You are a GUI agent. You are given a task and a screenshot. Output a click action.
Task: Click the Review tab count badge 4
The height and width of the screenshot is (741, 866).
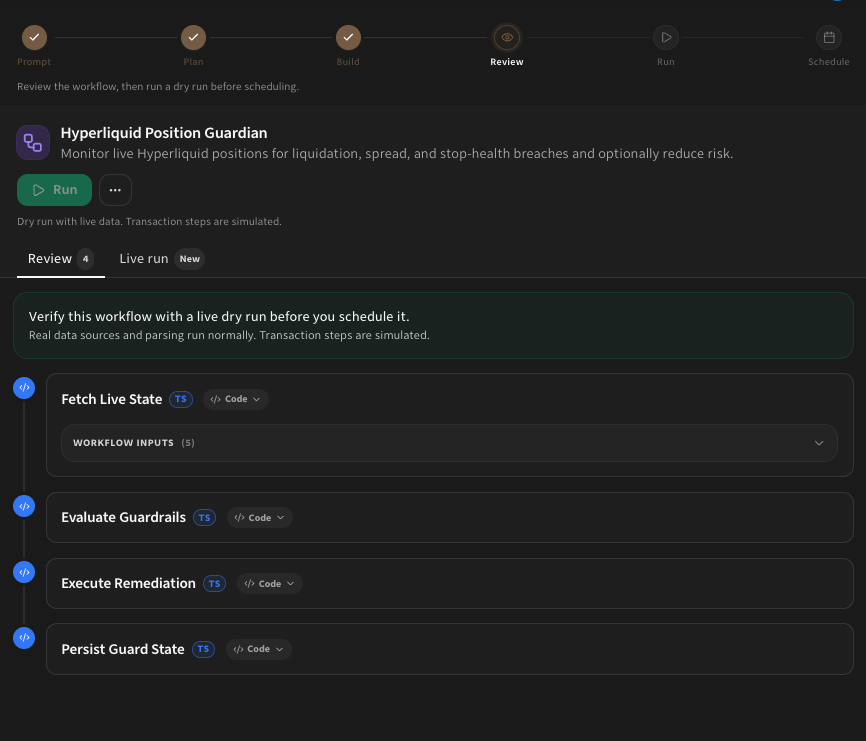(86, 259)
